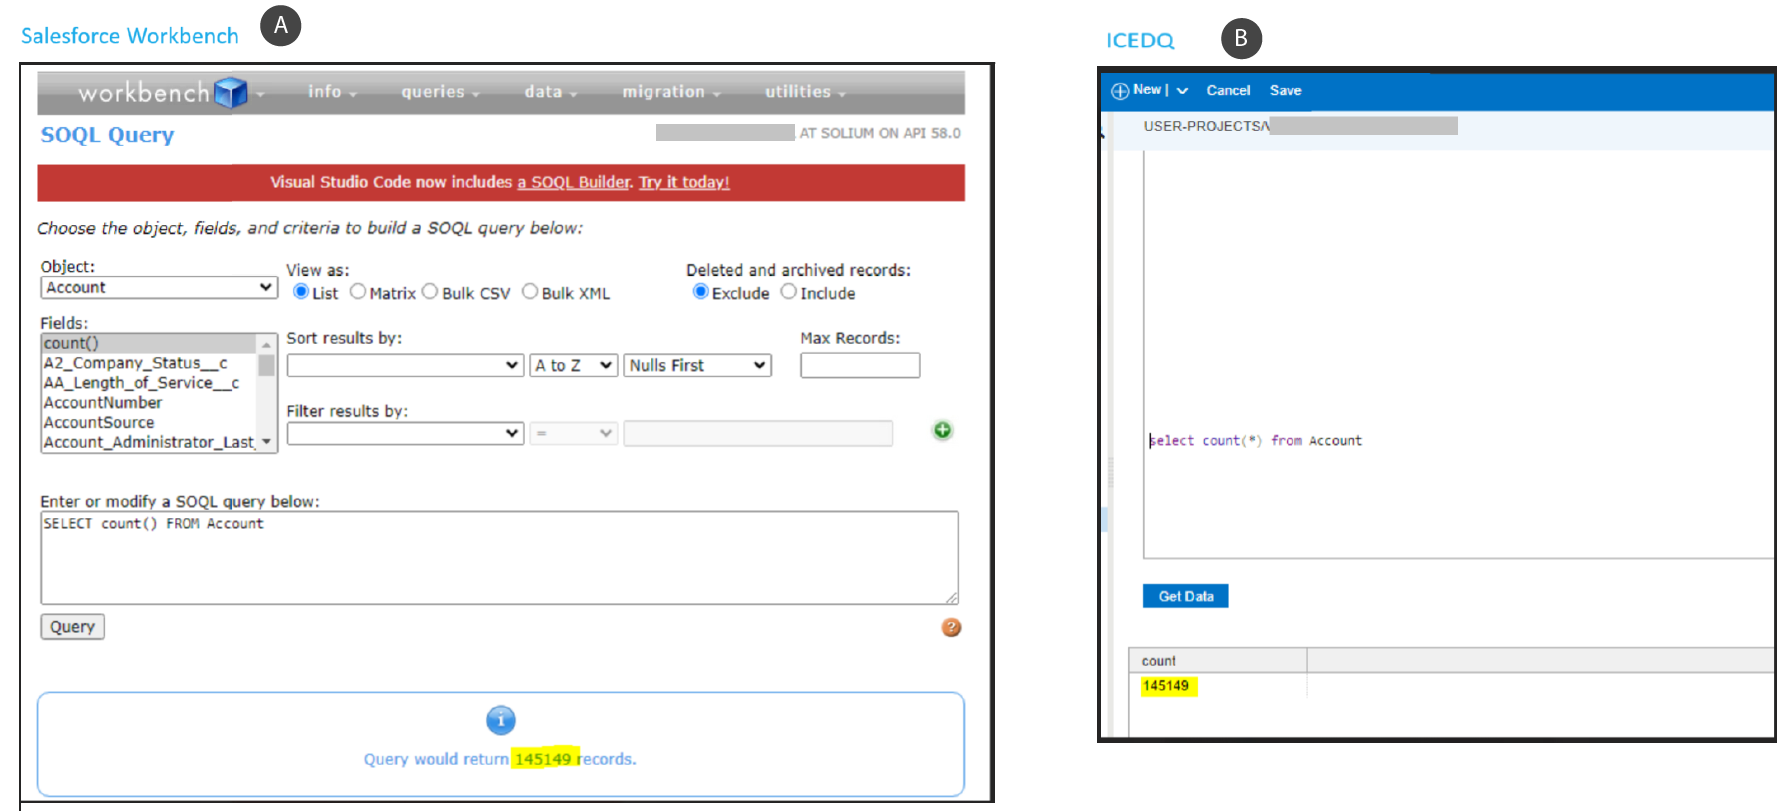The height and width of the screenshot is (811, 1788).
Task: Select A2_Company_Status__c in Fields list
Action: 149,363
